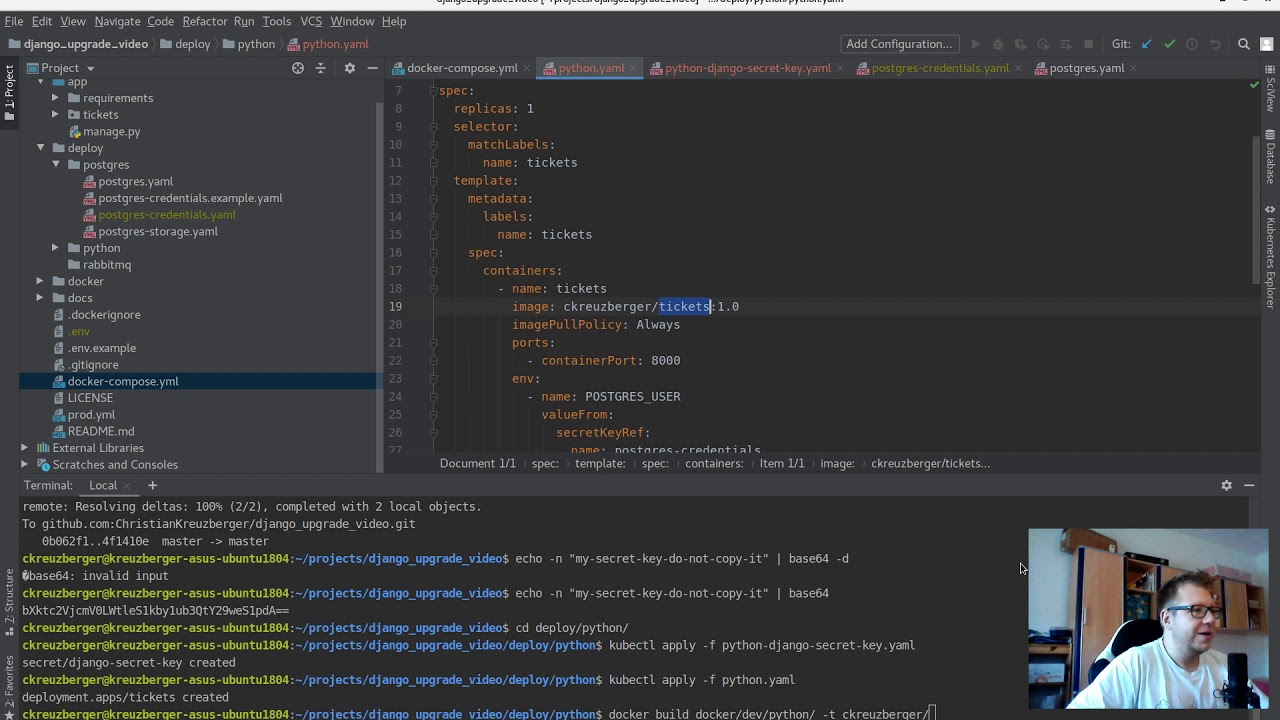Open the Tools menu
This screenshot has height=720, width=1280.
click(277, 21)
